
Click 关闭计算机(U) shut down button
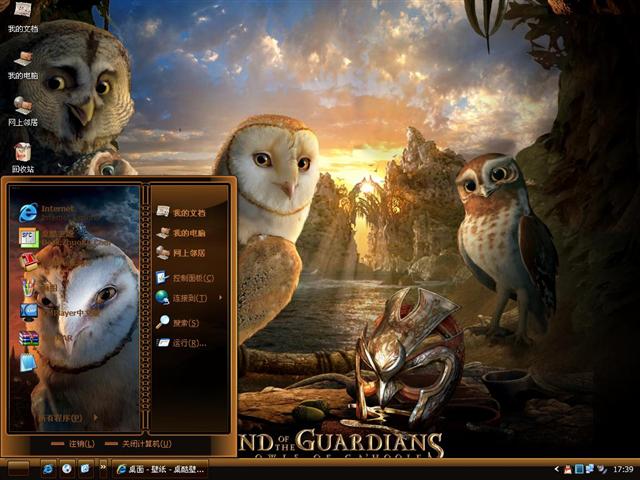[x=138, y=444]
